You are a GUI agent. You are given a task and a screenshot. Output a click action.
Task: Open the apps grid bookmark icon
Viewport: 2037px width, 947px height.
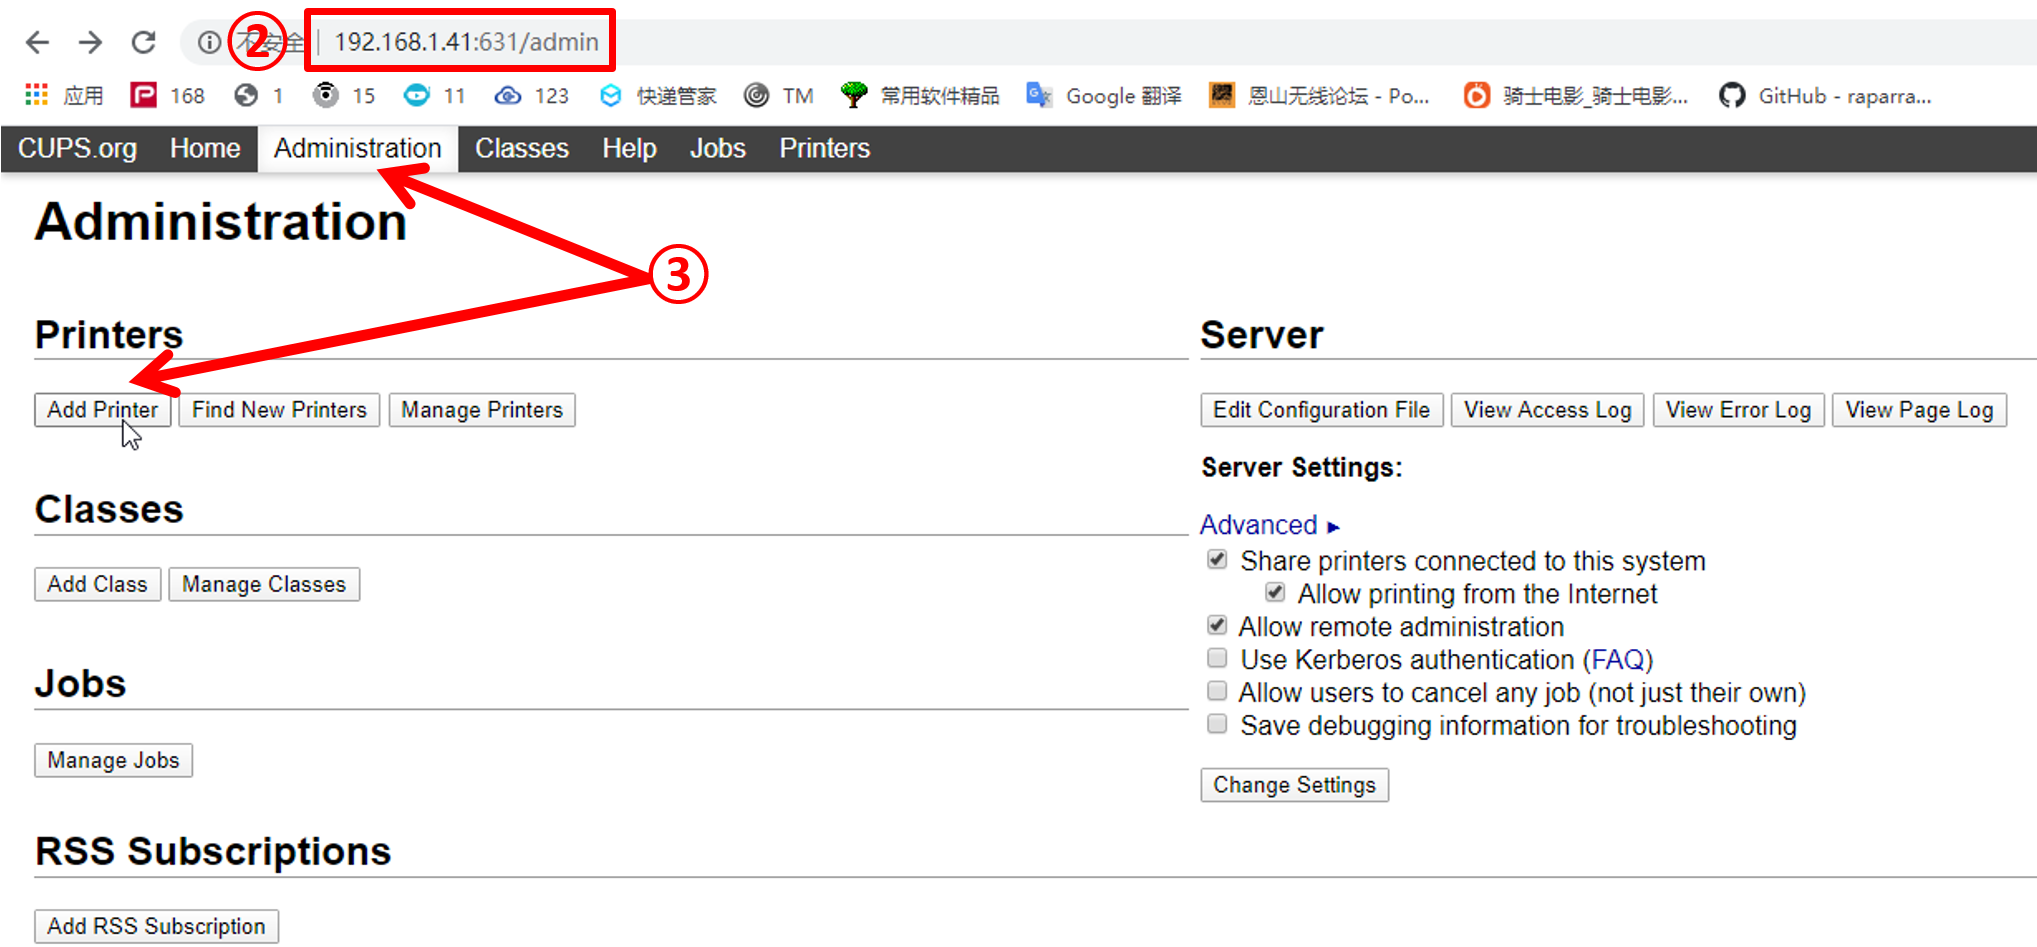pyautogui.click(x=37, y=95)
